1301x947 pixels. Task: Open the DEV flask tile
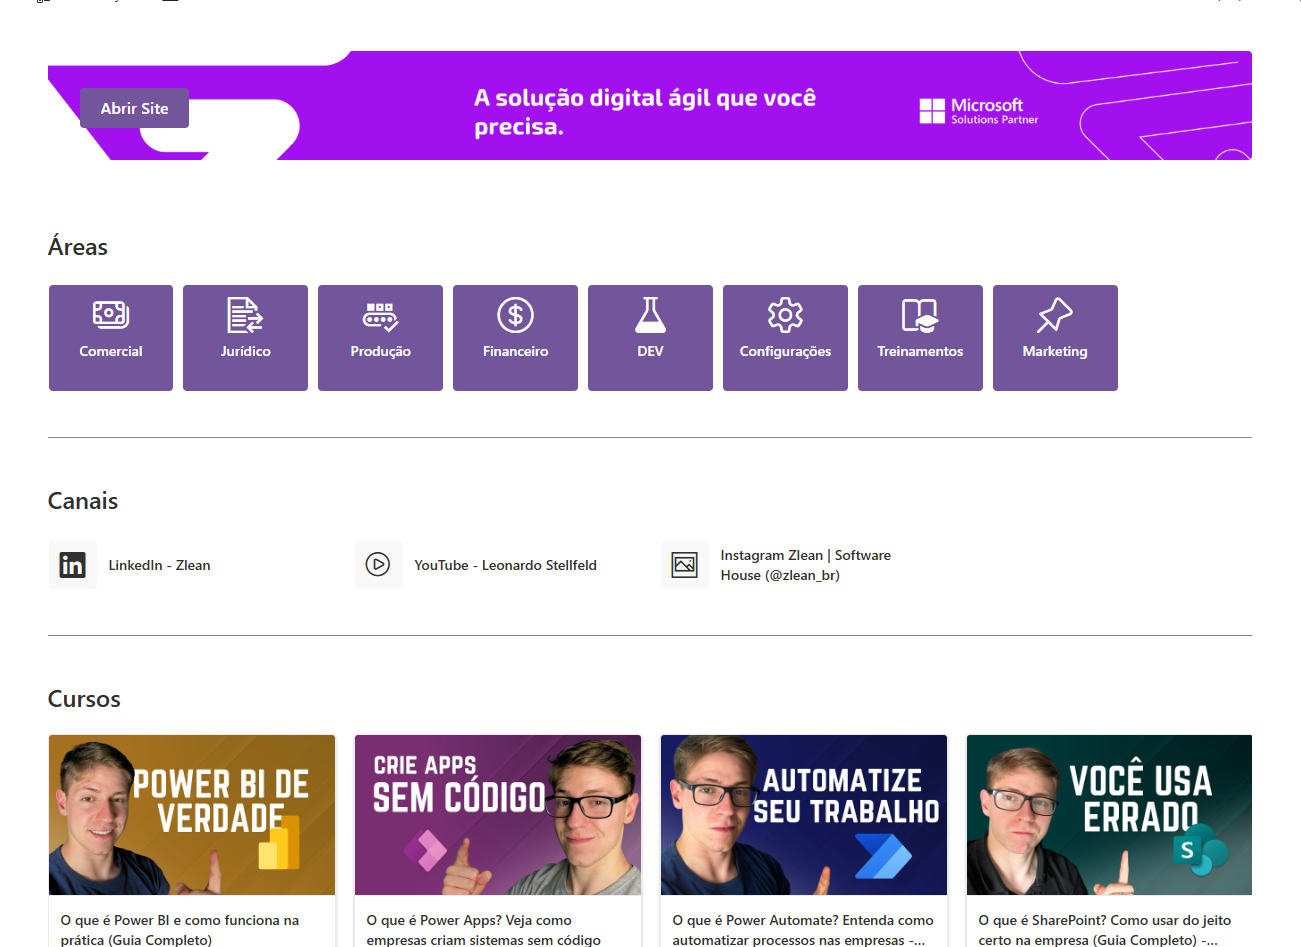pos(650,338)
